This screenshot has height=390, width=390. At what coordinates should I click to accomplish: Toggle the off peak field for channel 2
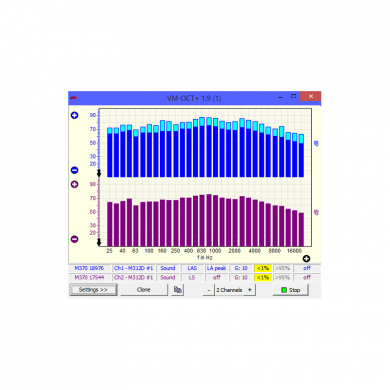click(x=217, y=277)
